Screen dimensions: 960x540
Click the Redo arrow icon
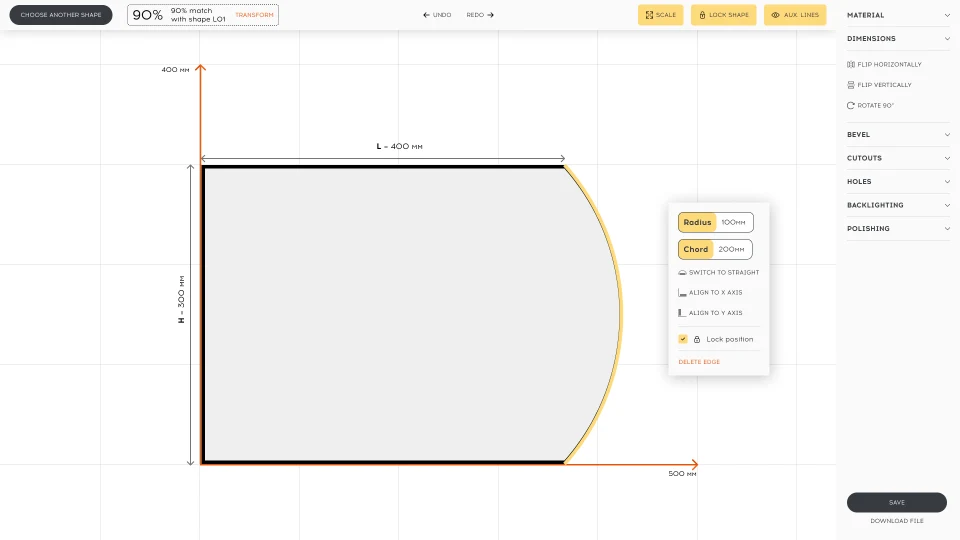coord(490,15)
